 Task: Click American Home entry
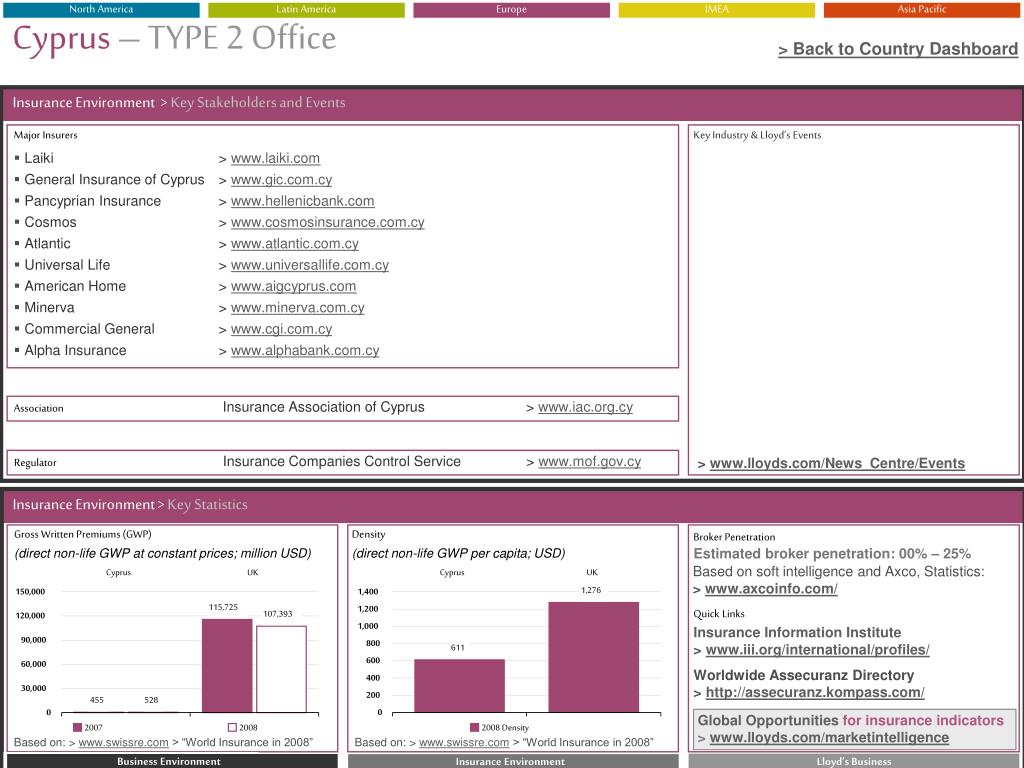(x=75, y=286)
